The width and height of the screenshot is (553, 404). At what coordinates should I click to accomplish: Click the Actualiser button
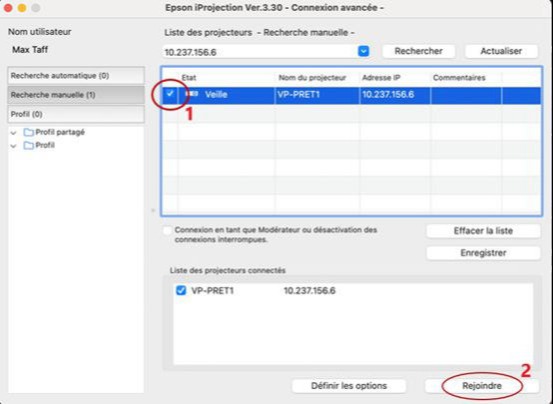pos(501,51)
